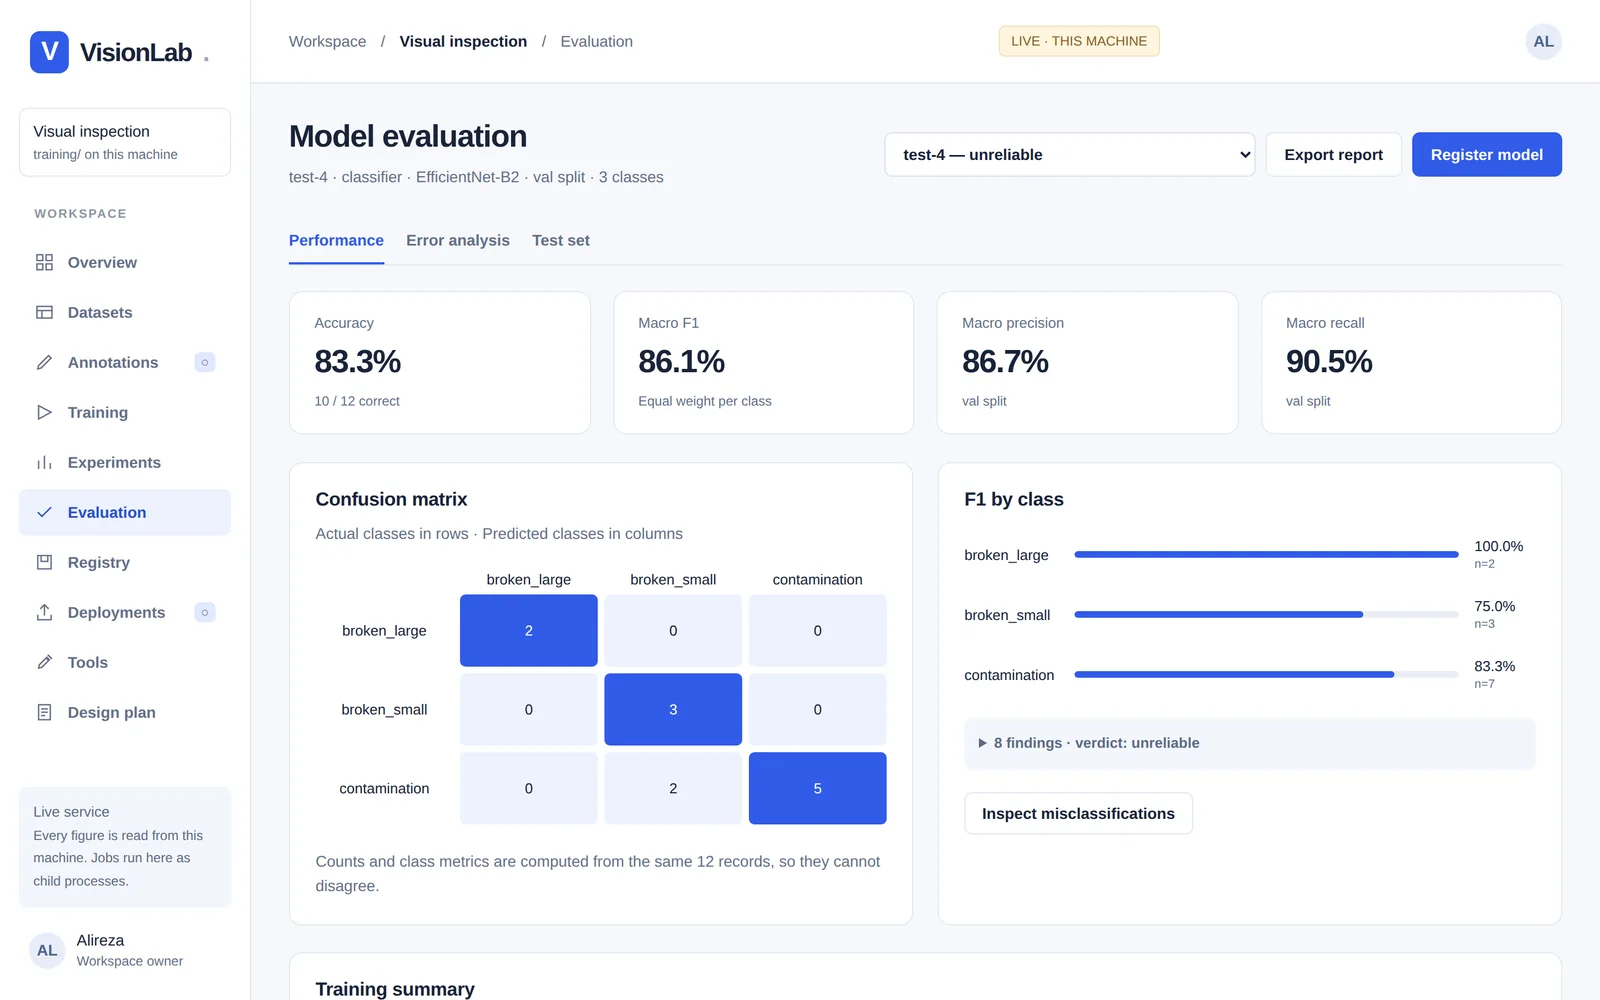
Task: Click the broken_small F1 progress bar
Action: (1266, 614)
